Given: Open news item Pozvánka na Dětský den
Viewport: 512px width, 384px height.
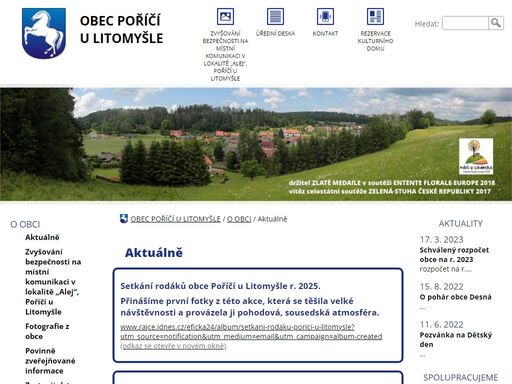Looking at the screenshot, I should pyautogui.click(x=456, y=340).
